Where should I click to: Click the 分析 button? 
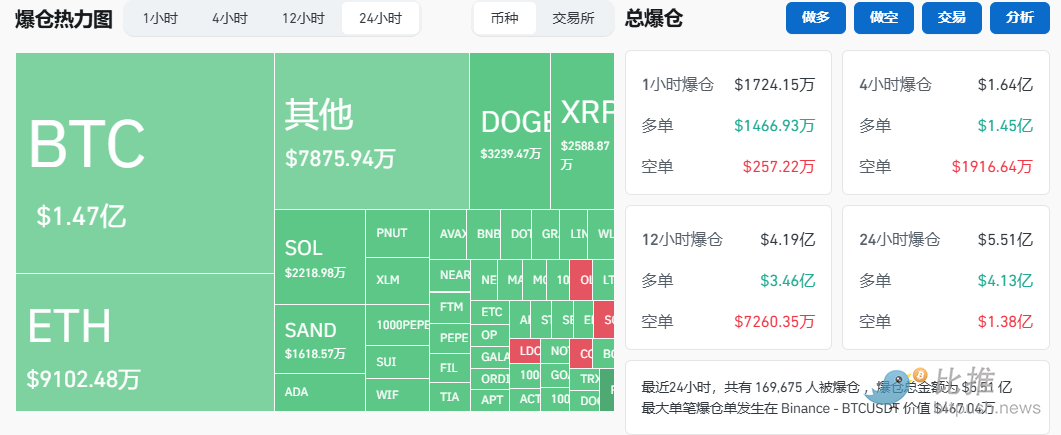(x=1019, y=18)
